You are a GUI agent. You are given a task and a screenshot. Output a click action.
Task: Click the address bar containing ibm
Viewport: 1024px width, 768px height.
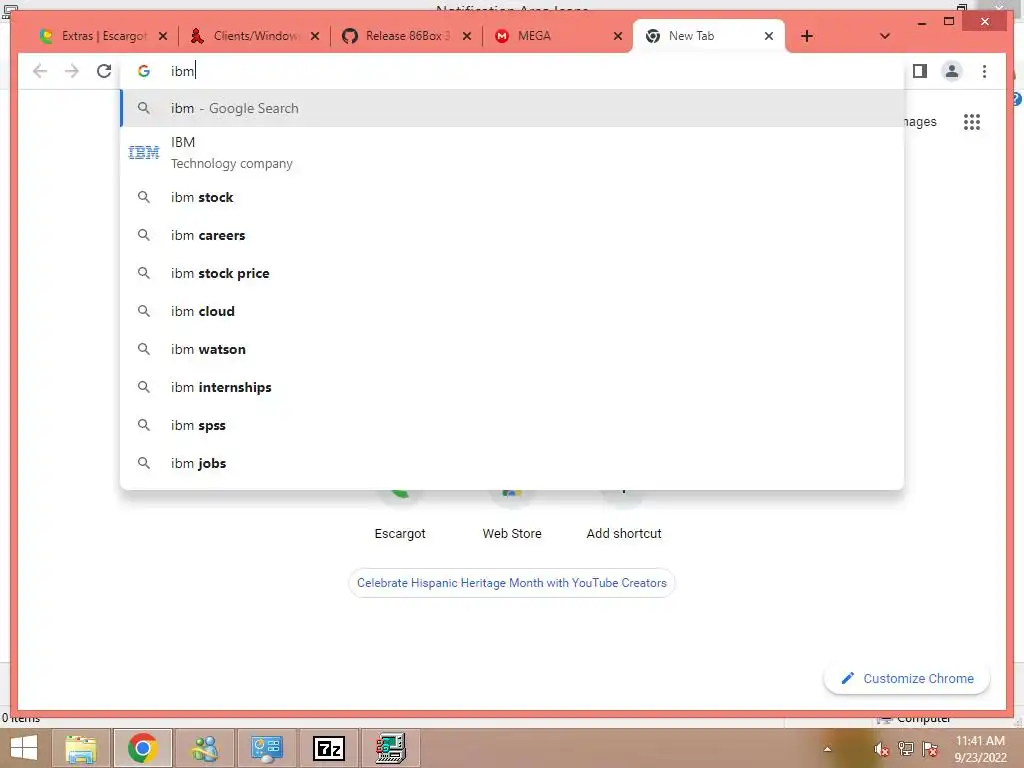click(x=513, y=71)
